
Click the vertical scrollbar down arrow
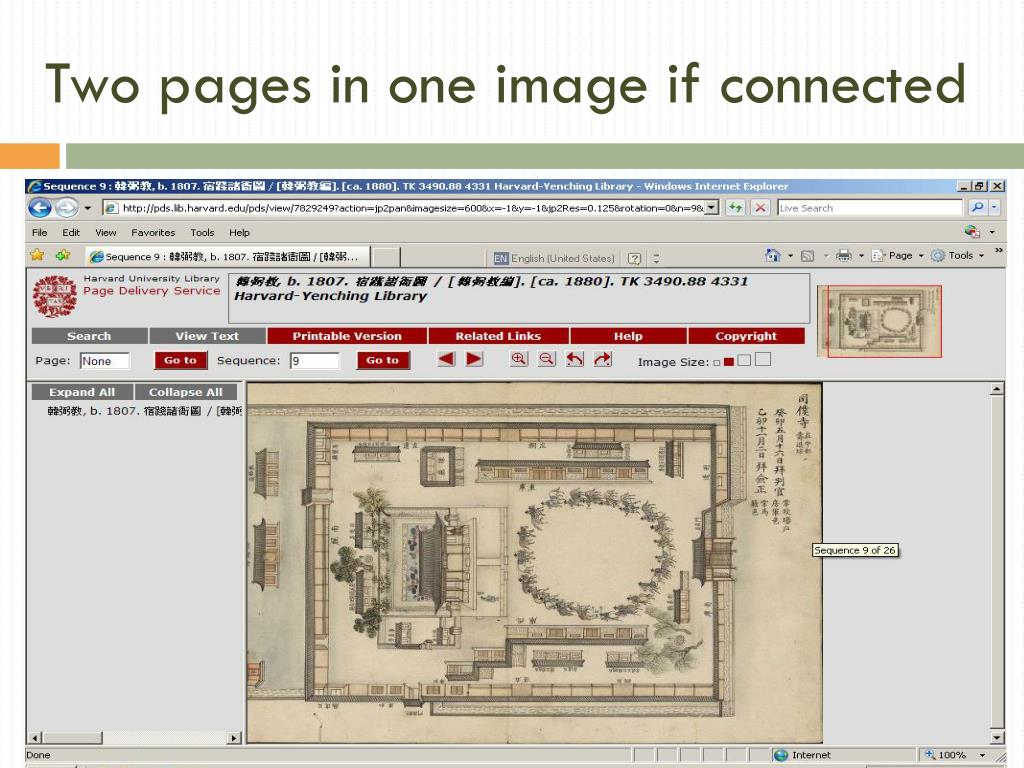click(997, 737)
